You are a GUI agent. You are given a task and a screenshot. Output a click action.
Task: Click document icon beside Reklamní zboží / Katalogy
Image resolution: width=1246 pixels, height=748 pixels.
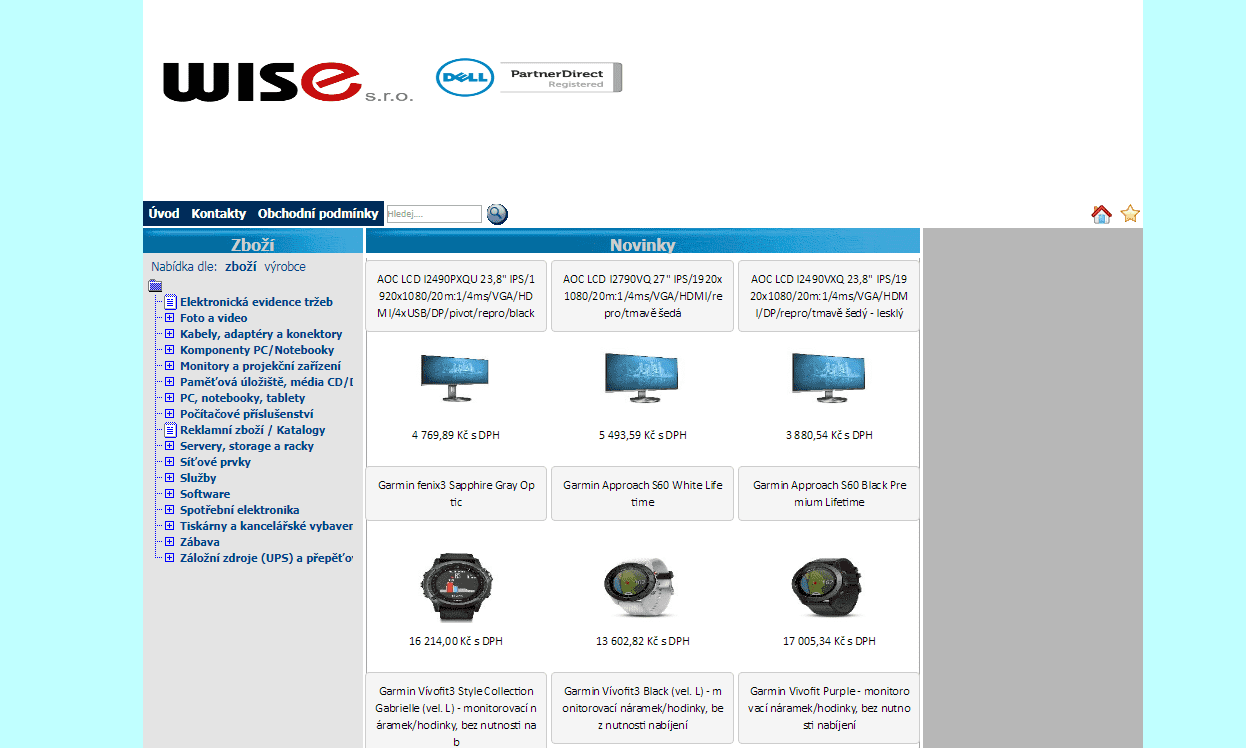[x=170, y=430]
